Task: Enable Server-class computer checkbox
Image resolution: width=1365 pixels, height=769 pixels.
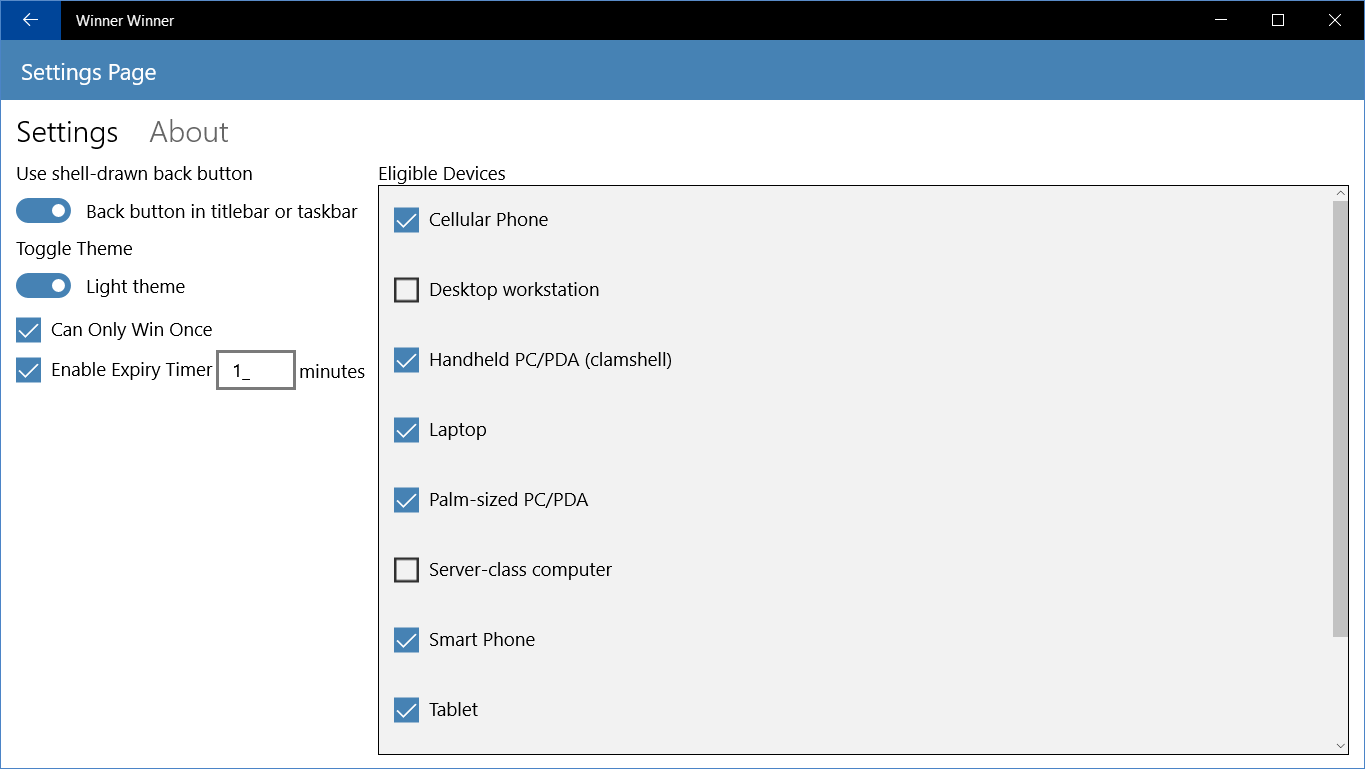Action: (406, 570)
